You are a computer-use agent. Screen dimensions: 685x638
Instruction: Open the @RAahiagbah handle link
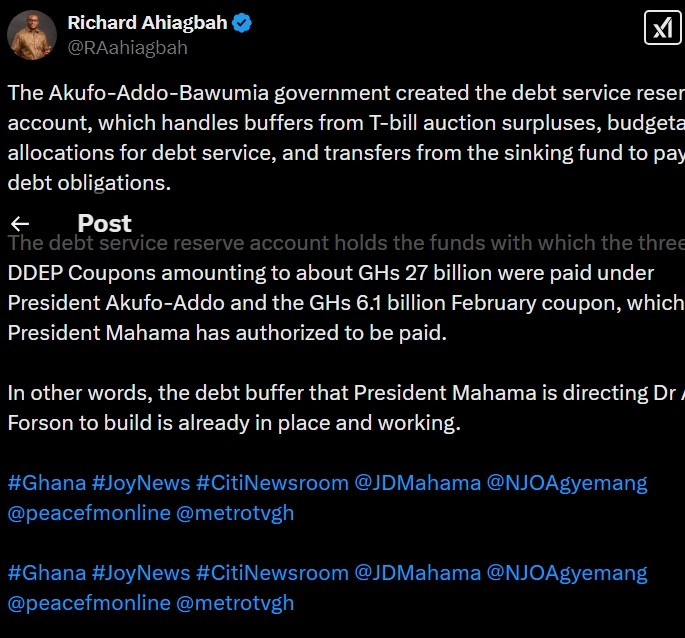[127, 47]
